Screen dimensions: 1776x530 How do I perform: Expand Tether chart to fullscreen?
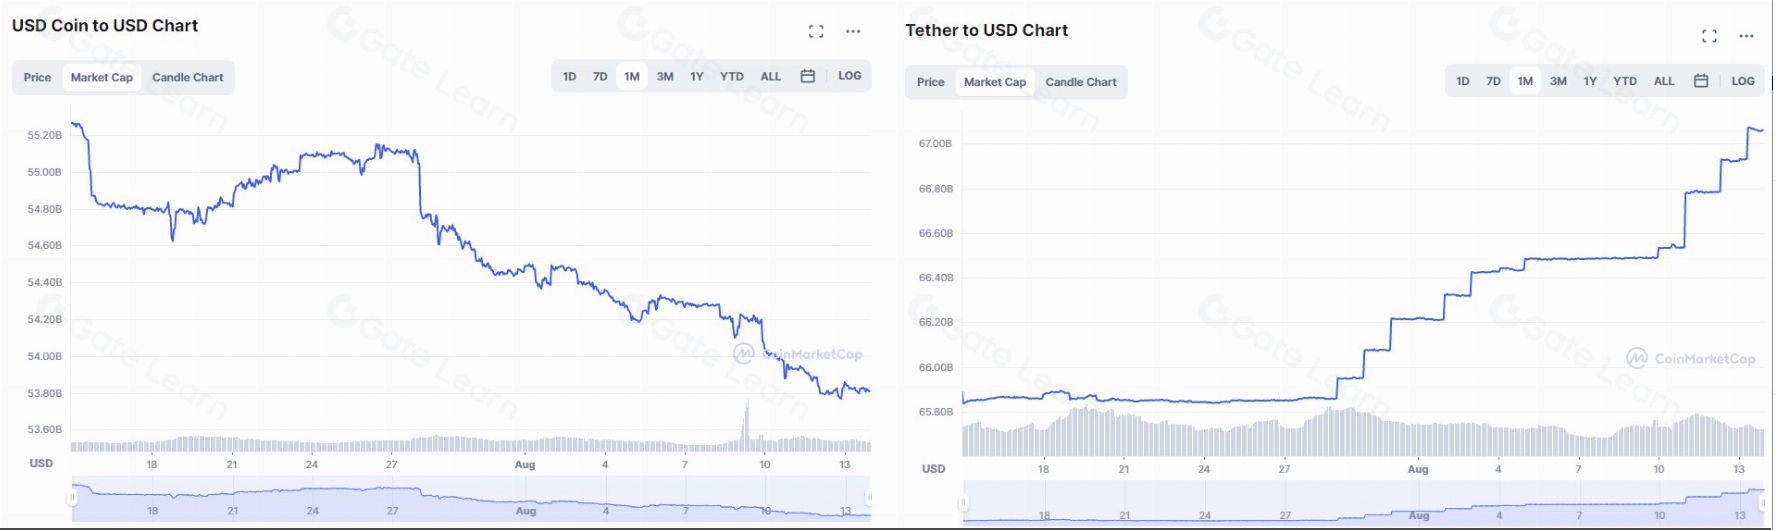(x=1709, y=37)
